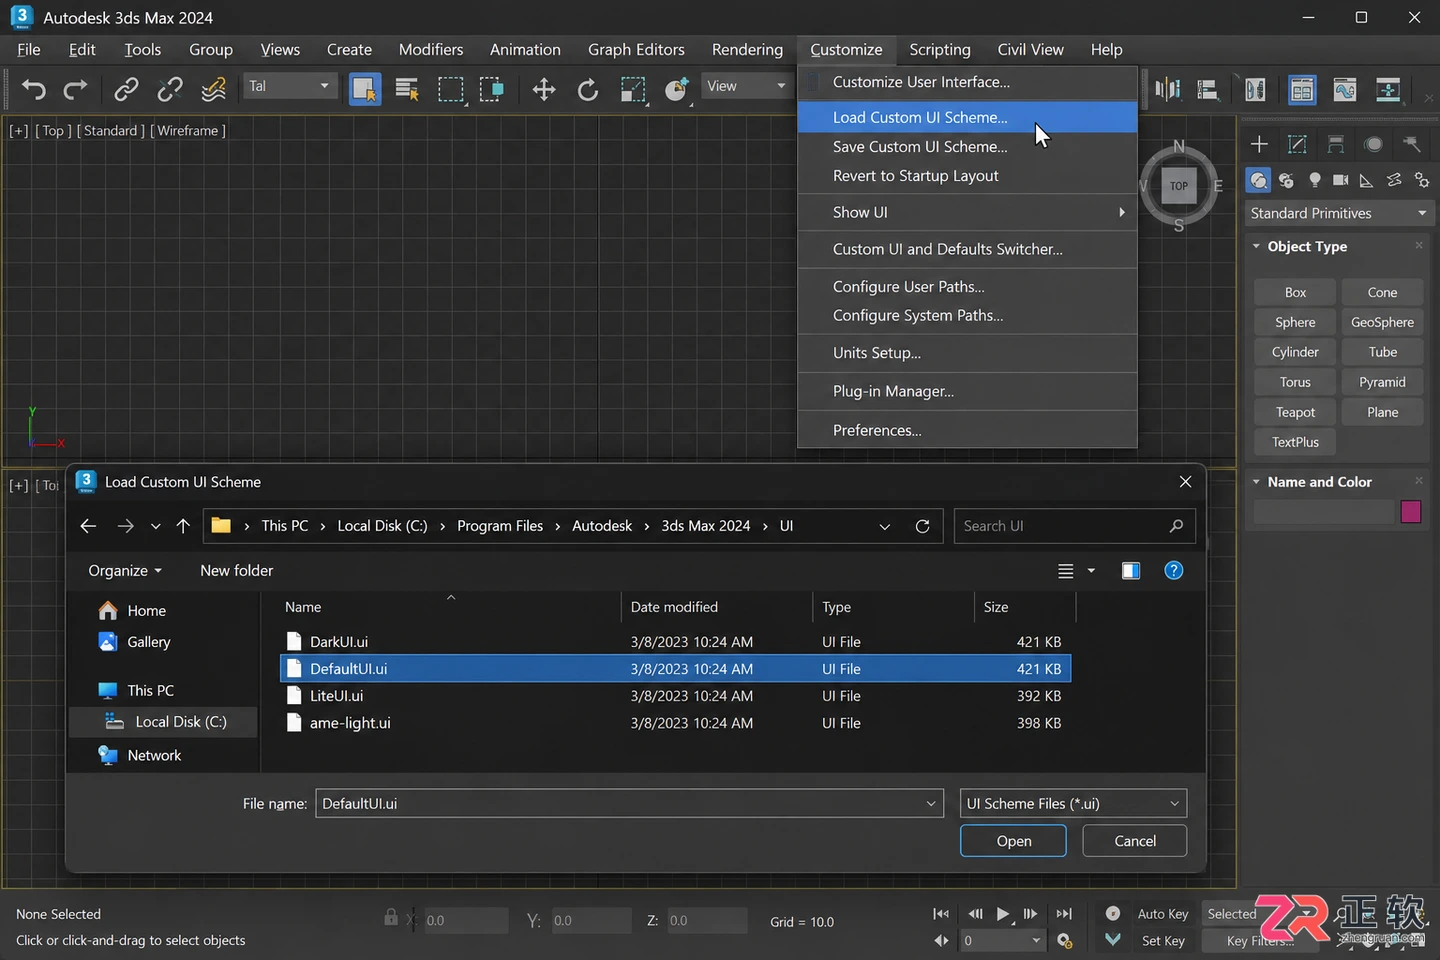
Task: Toggle Key Mode next to the frame field
Action: 941,941
